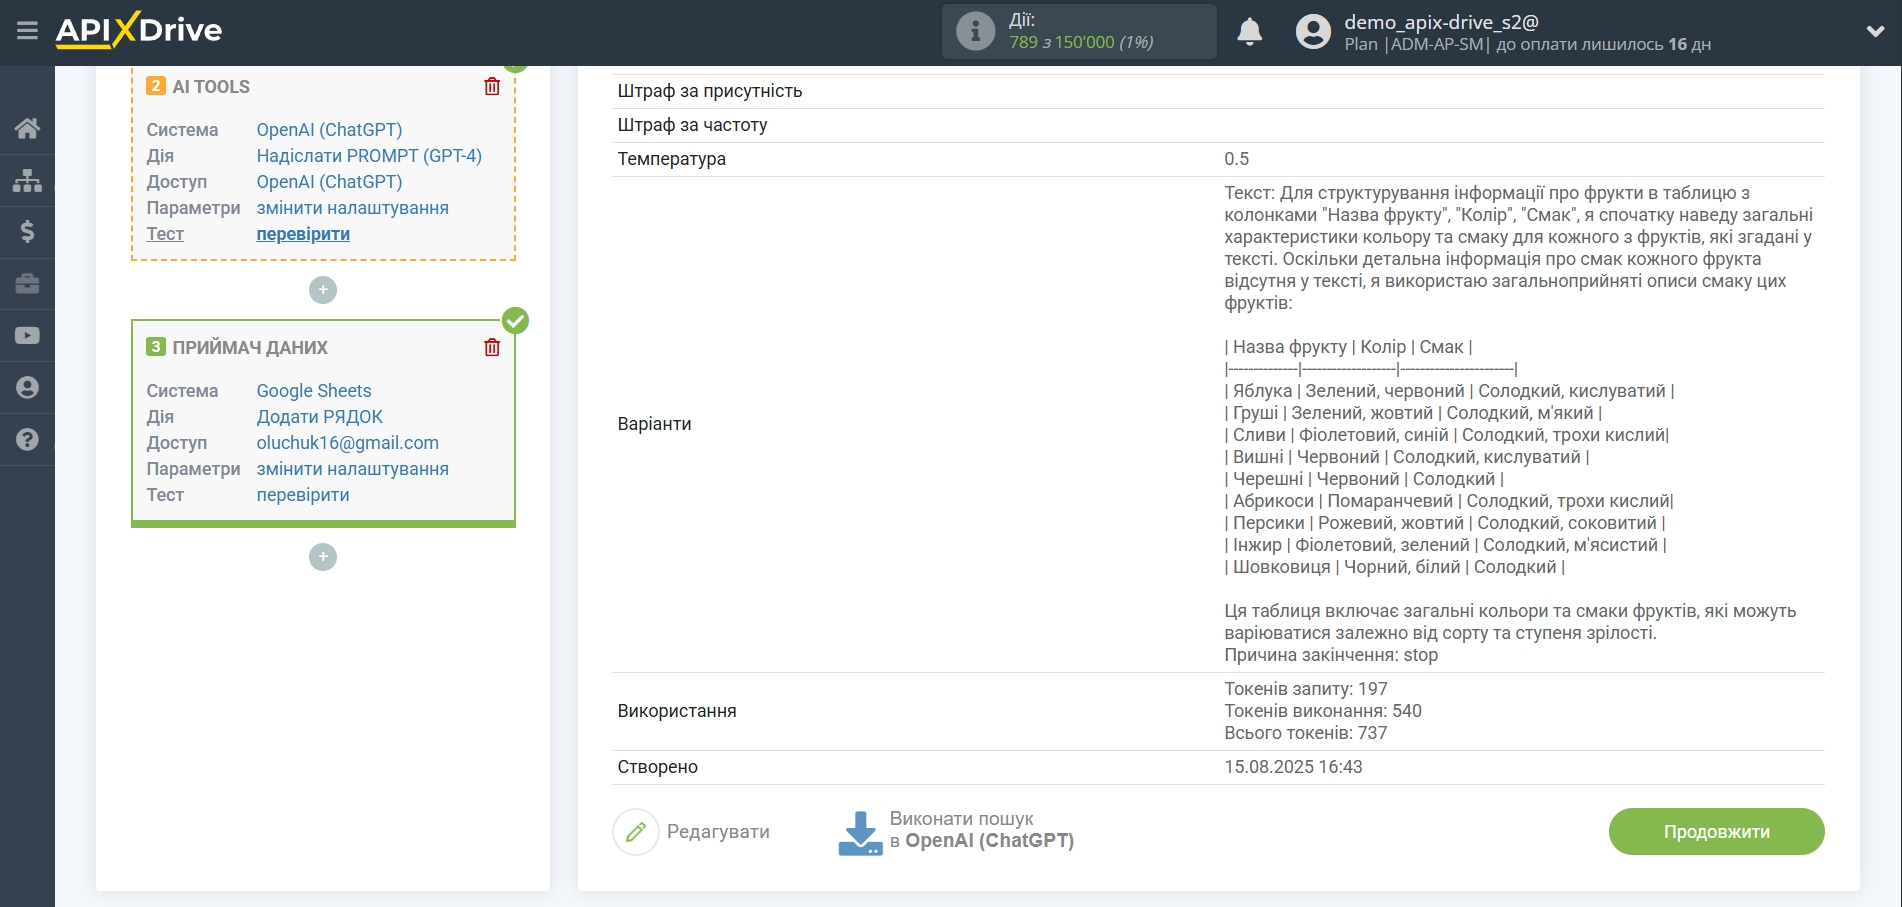Viewport: 1902px width, 907px height.
Task: Click Токенів запиту: 197 text
Action: 1306,689
